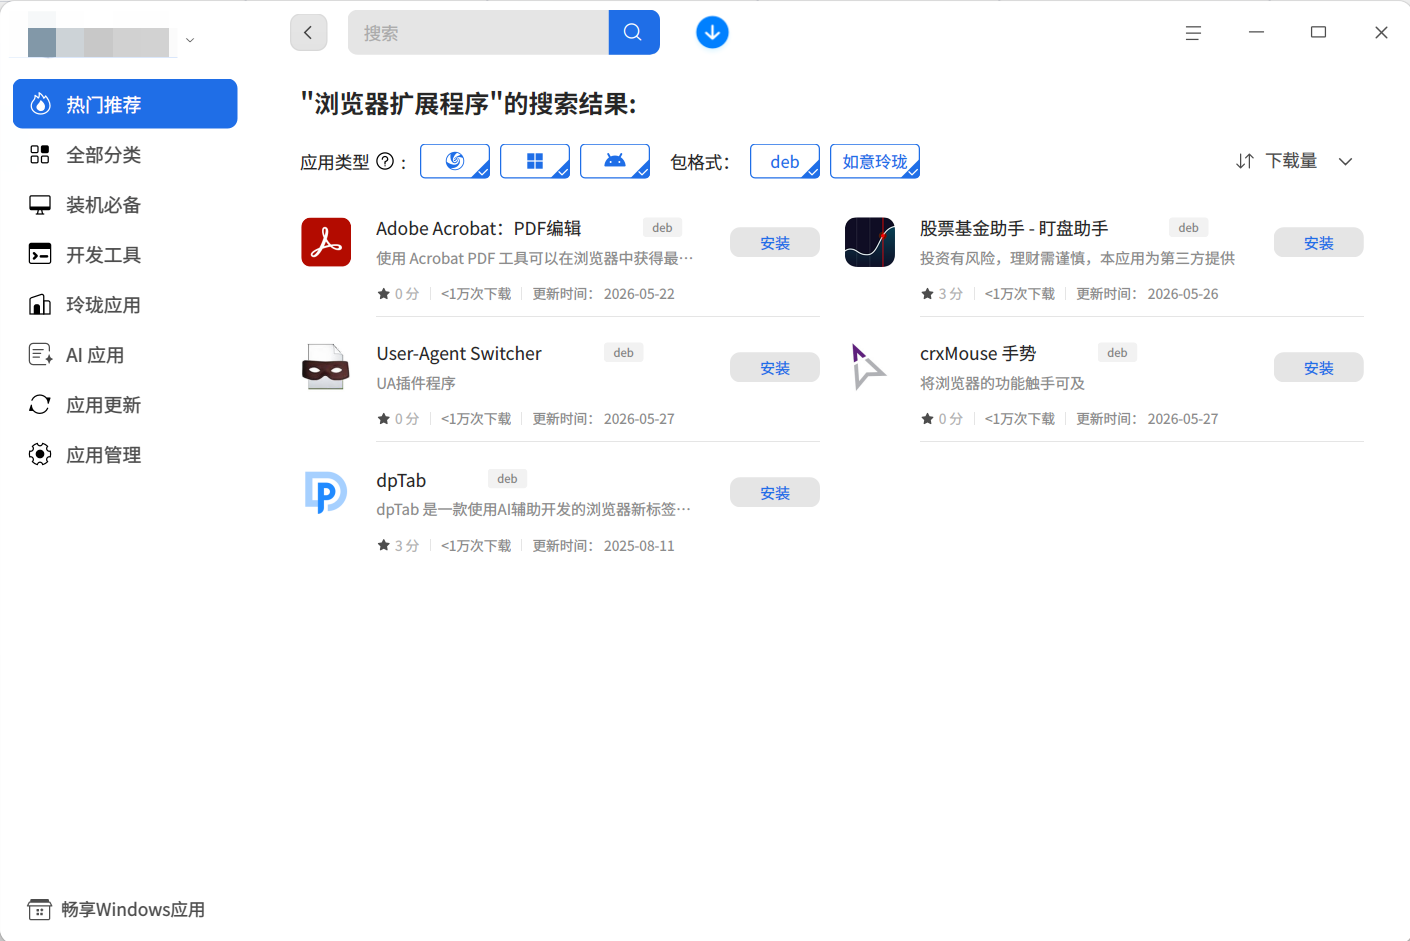Go back with the left arrow button
The height and width of the screenshot is (941, 1410).
(308, 33)
